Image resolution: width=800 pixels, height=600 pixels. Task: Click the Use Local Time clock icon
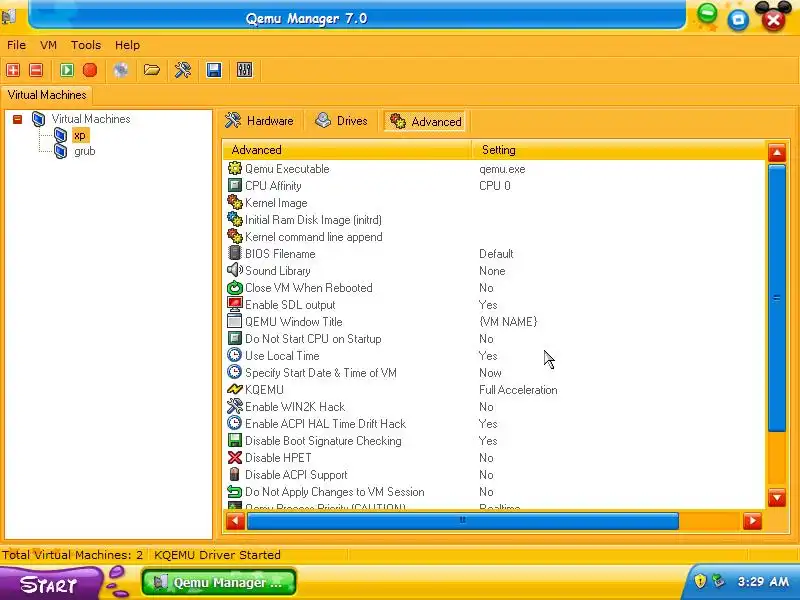coord(235,356)
